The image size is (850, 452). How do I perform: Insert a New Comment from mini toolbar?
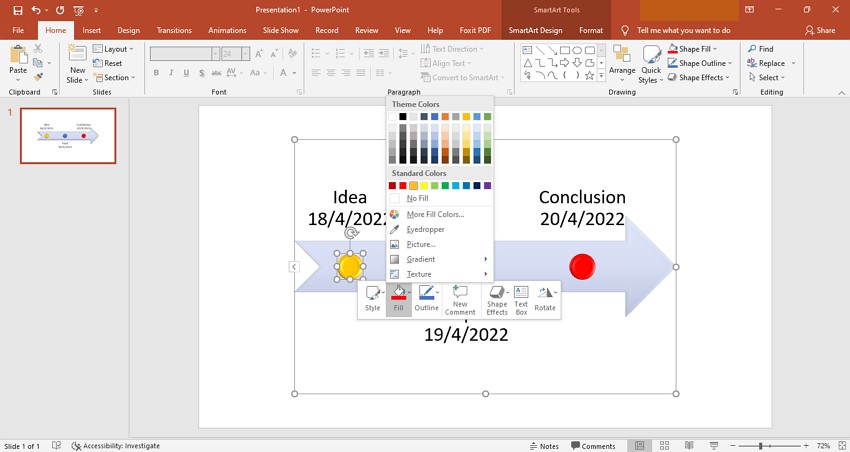point(460,300)
